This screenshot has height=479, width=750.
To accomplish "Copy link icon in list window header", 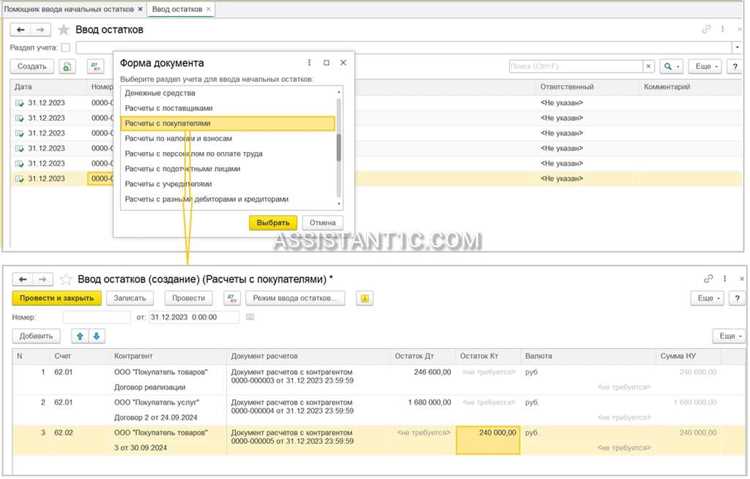I will (706, 30).
